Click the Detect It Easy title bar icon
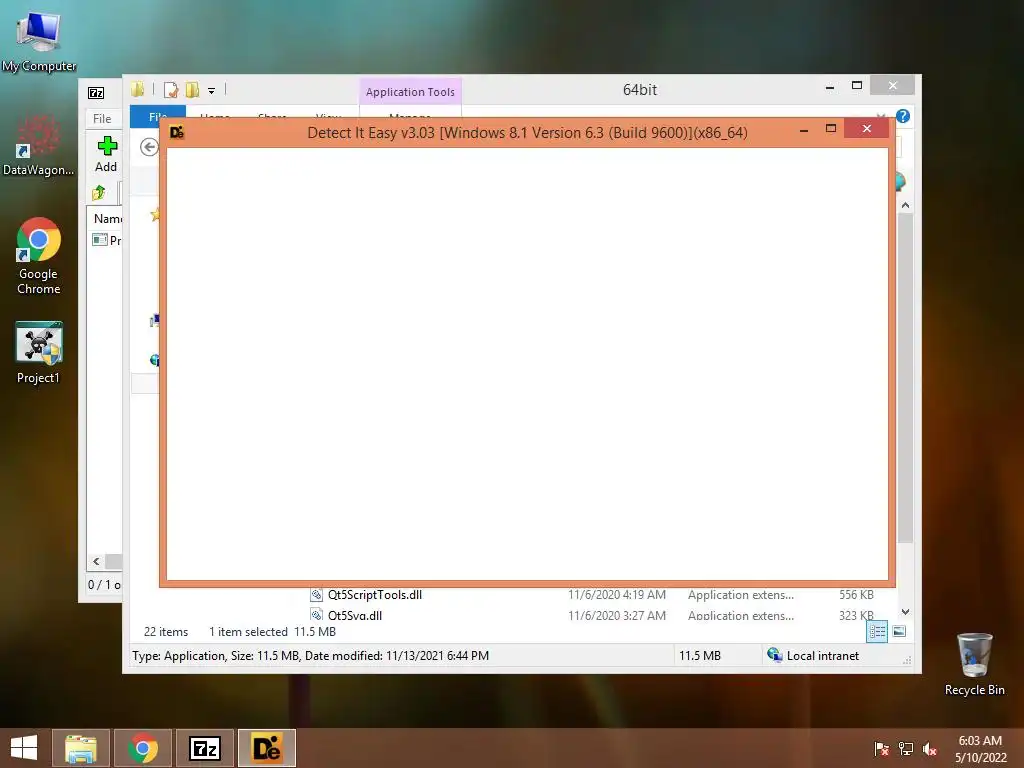 pos(177,133)
